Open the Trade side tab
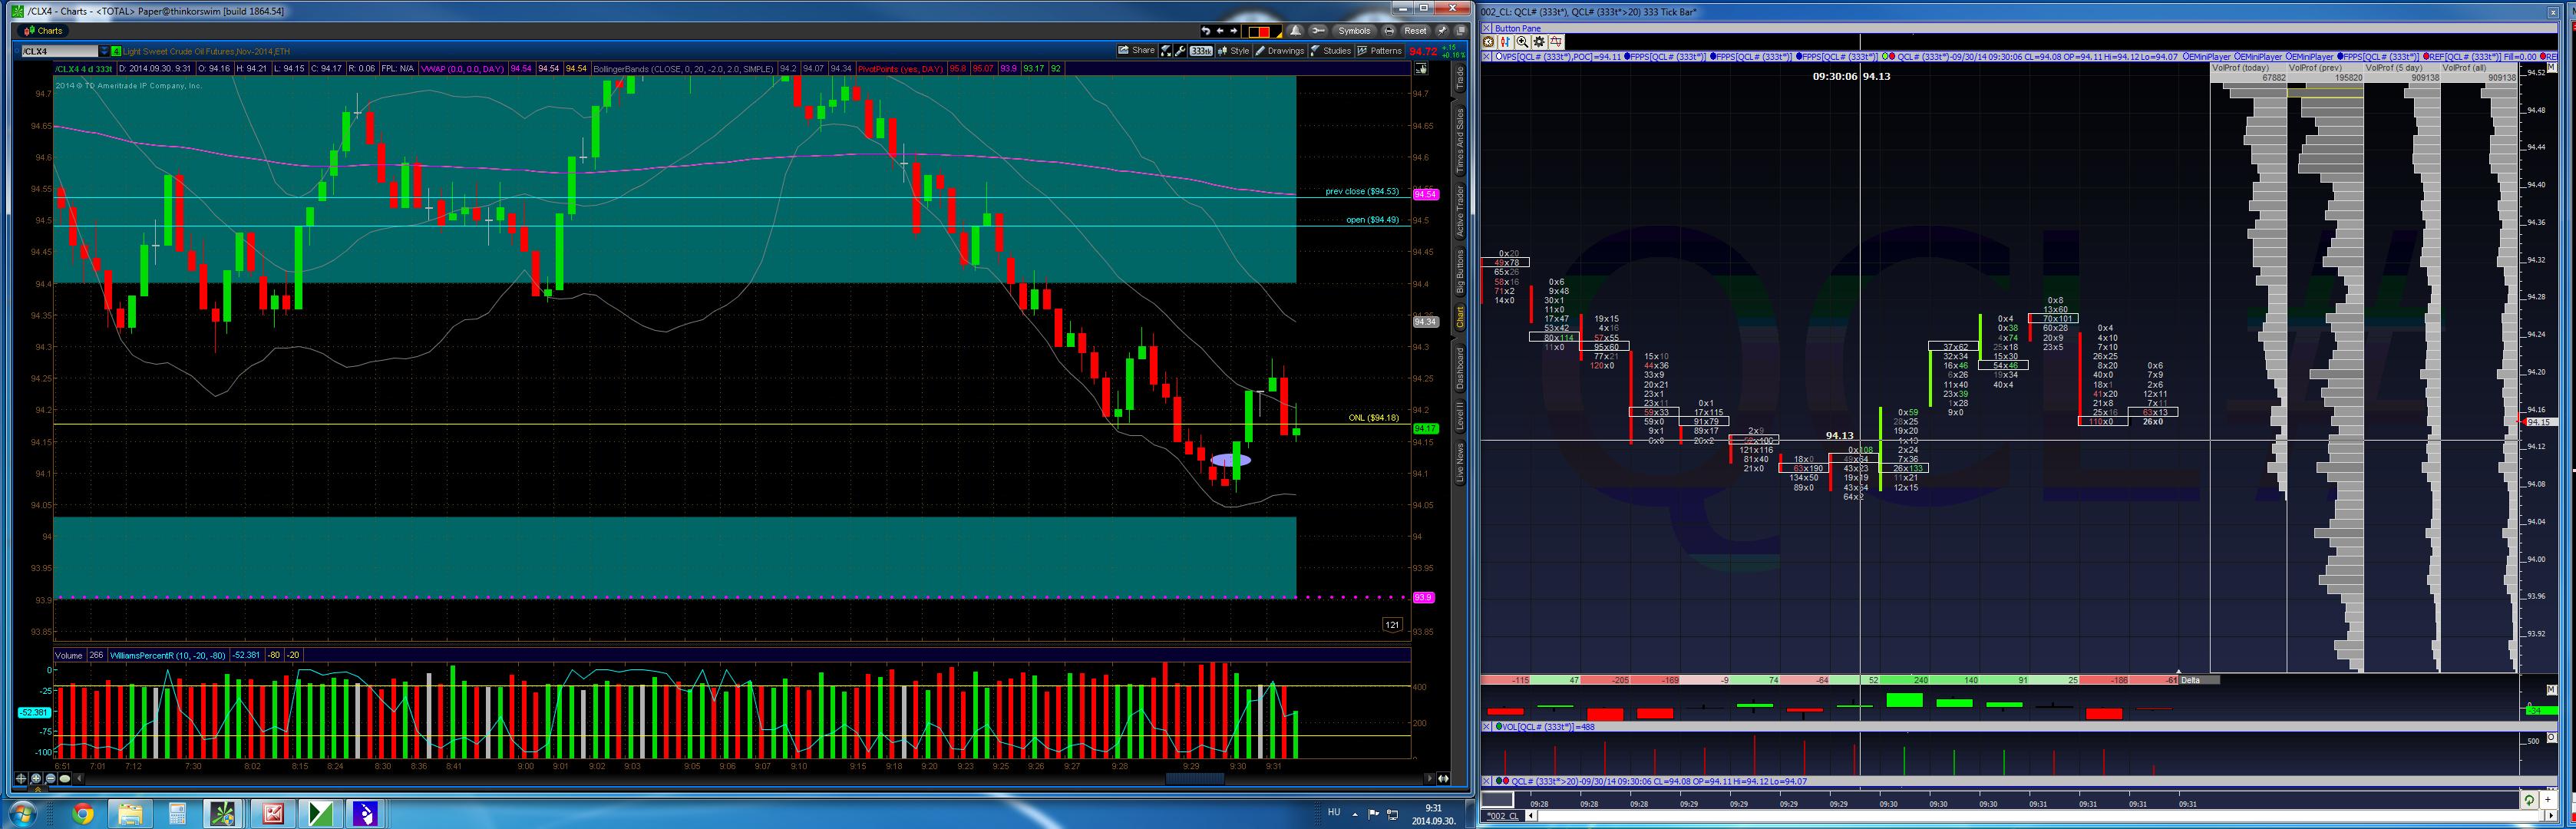Screen dimensions: 2576x829 click(x=1460, y=78)
